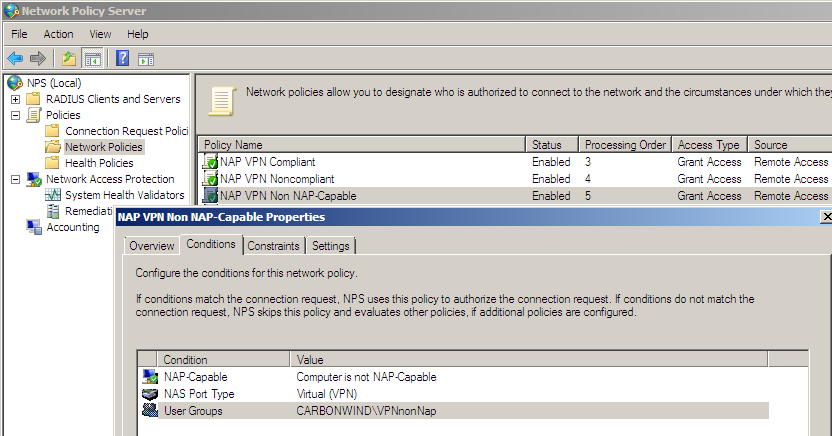
Task: Close the NAP VPN Non NAP-Capable Properties dialog
Action: [826, 216]
